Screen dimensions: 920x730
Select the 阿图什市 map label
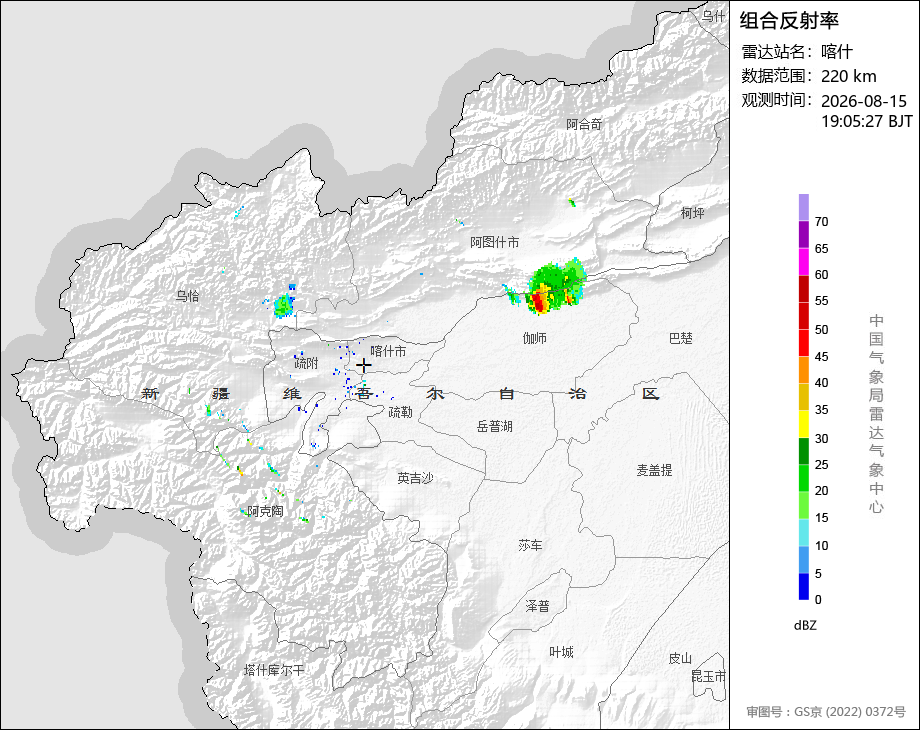click(x=494, y=242)
